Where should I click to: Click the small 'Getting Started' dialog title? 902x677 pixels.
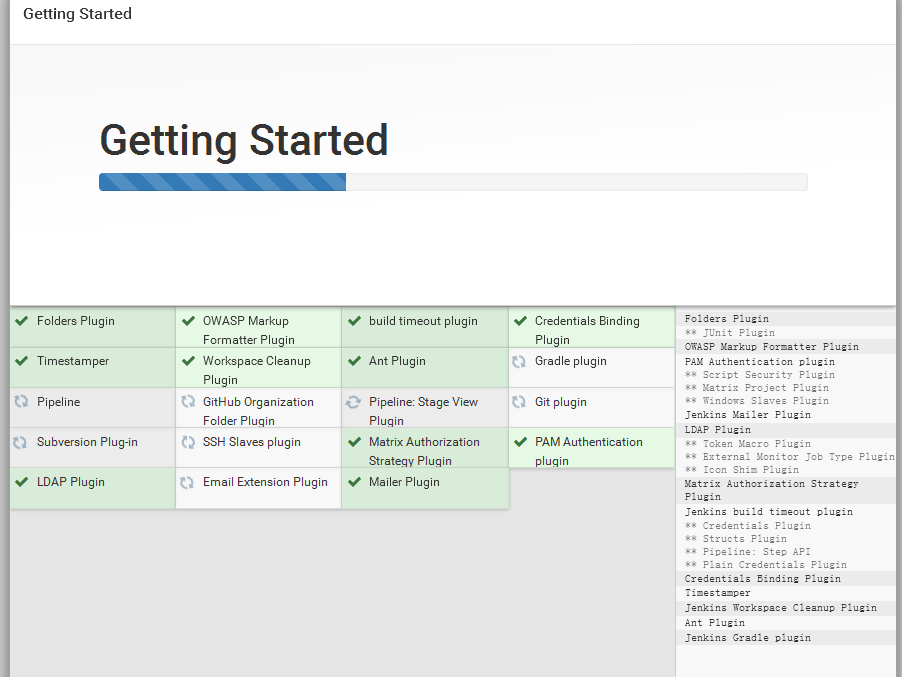tap(77, 14)
